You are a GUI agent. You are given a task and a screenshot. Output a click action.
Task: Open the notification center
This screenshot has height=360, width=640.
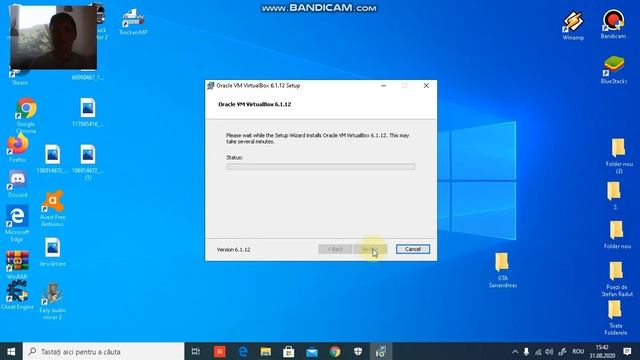pyautogui.click(x=627, y=351)
